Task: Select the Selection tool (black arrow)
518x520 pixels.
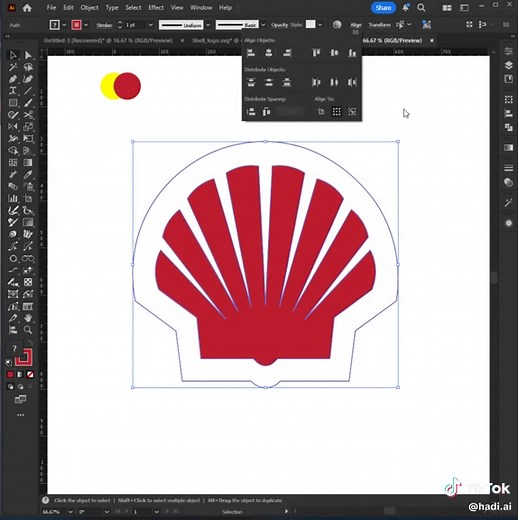Action: click(x=13, y=55)
